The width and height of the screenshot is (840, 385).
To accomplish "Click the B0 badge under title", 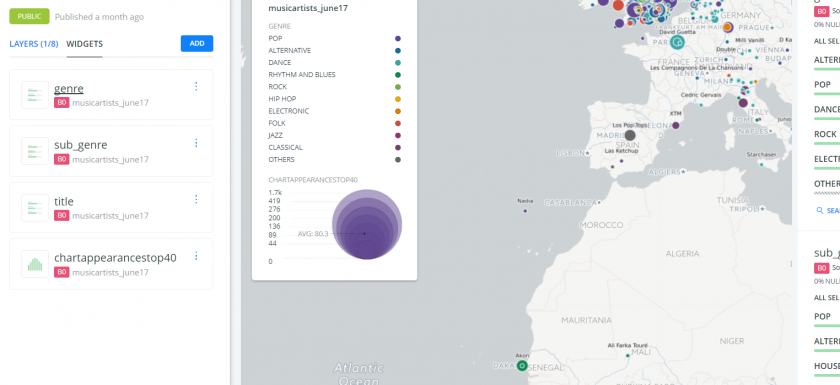I will [62, 216].
